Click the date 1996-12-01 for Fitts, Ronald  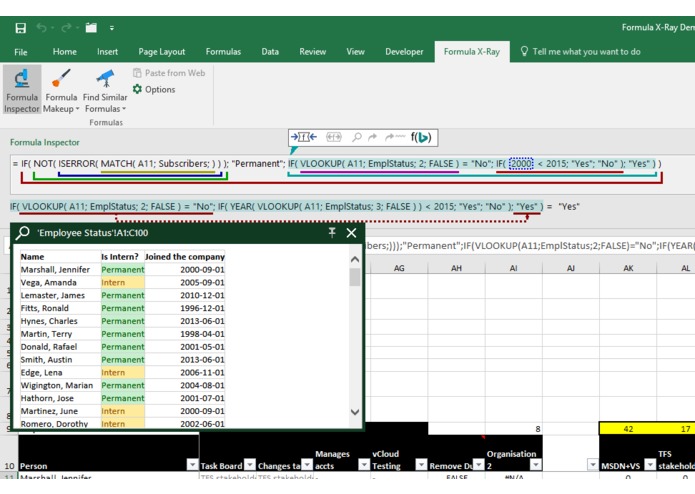(202, 308)
